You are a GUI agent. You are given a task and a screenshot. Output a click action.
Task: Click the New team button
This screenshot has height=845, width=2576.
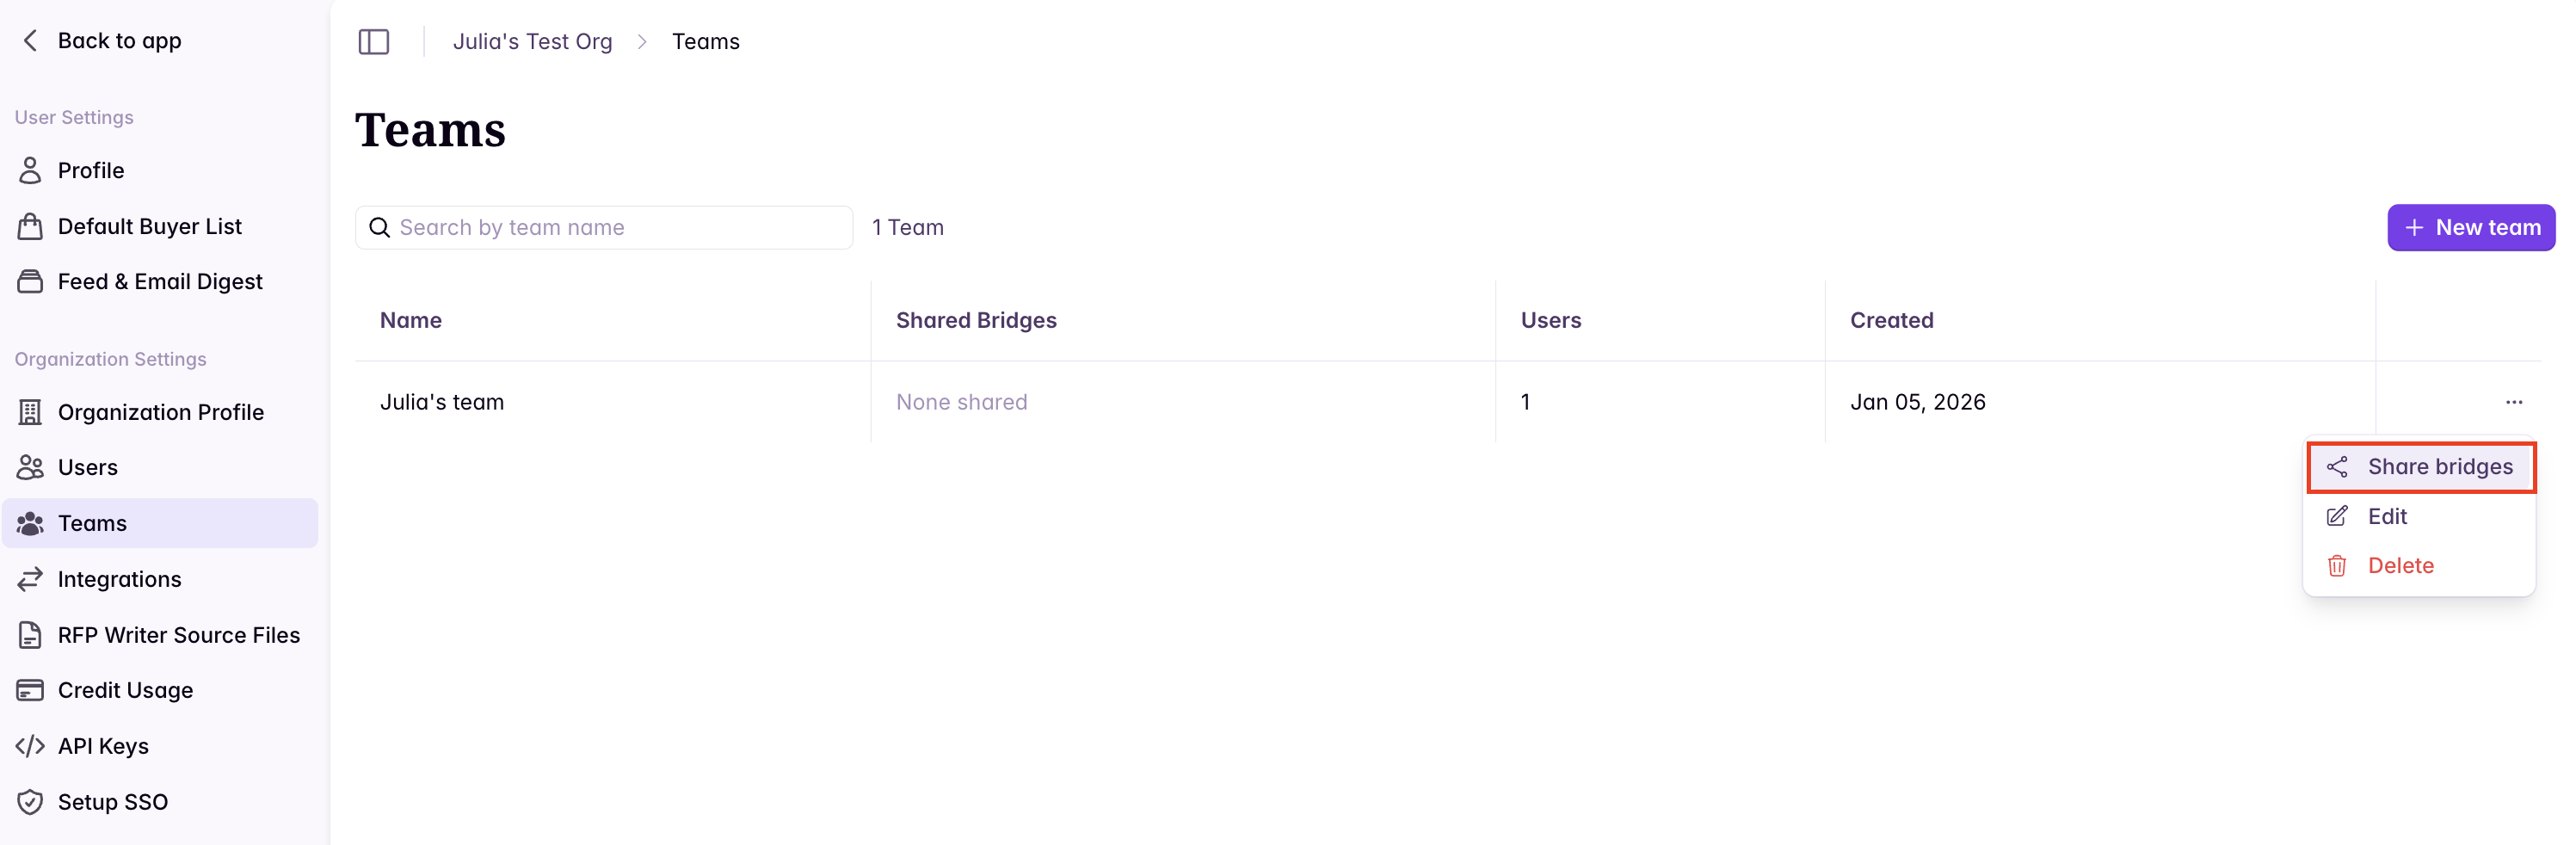point(2470,227)
